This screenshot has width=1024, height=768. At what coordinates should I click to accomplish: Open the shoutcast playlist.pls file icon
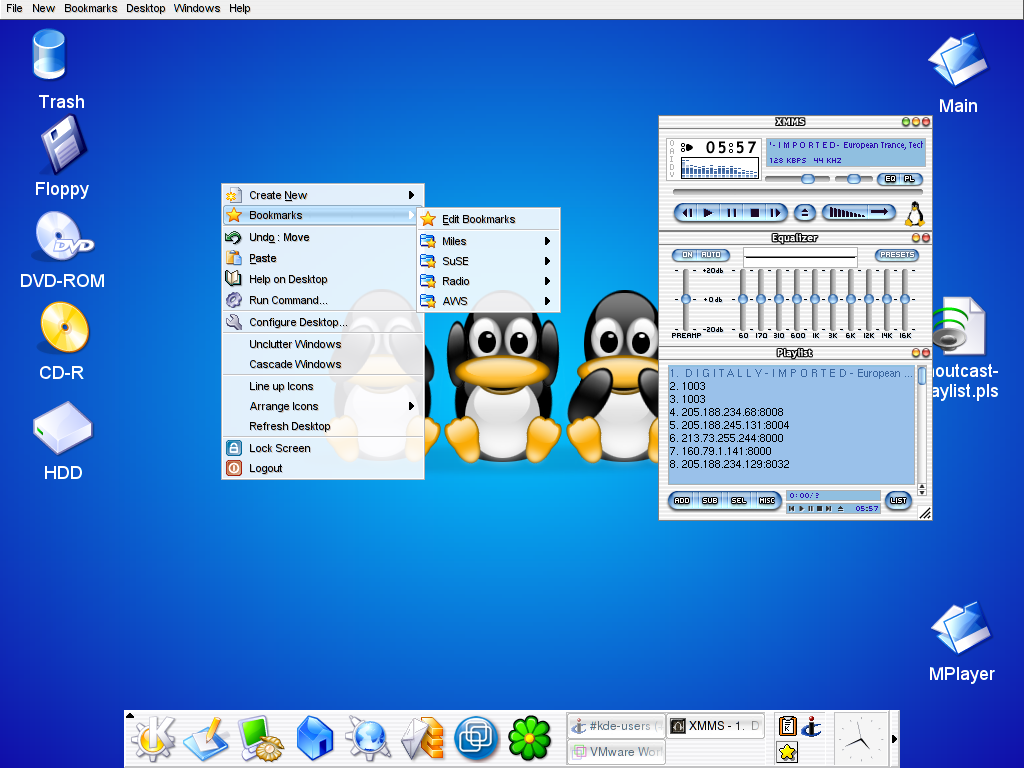click(959, 326)
